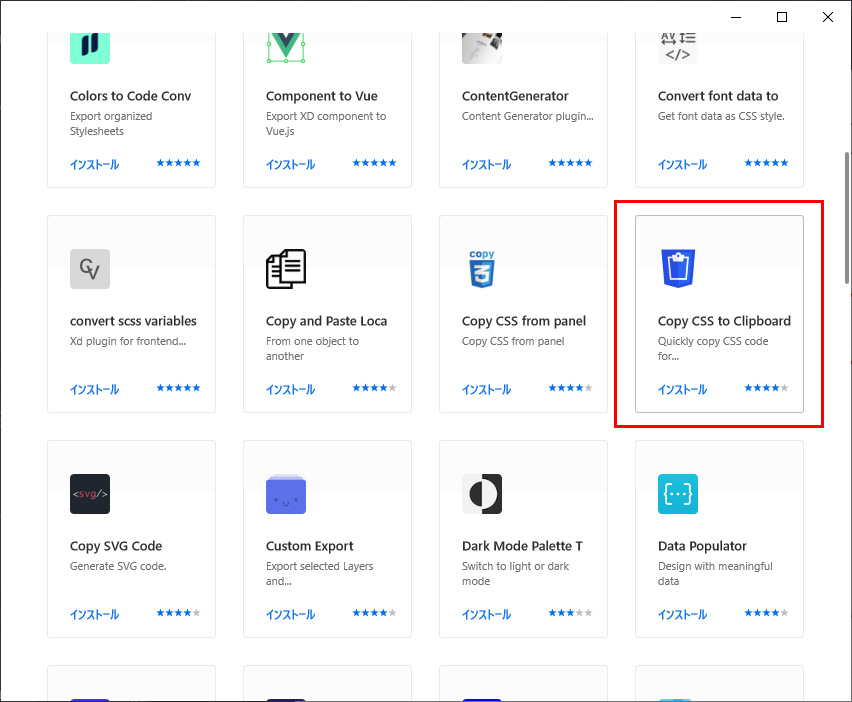Image resolution: width=852 pixels, height=702 pixels.
Task: Install the Copy CSS from panel plugin
Action: (486, 390)
